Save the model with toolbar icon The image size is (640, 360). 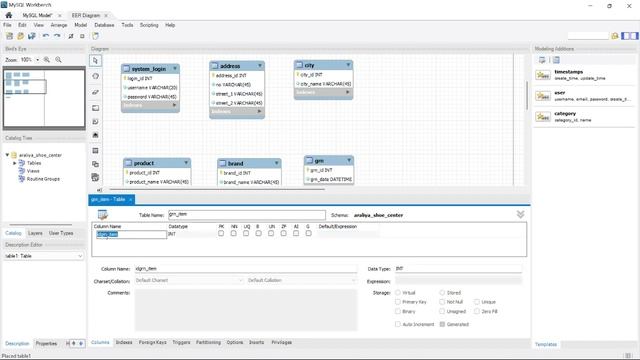pos(31,36)
